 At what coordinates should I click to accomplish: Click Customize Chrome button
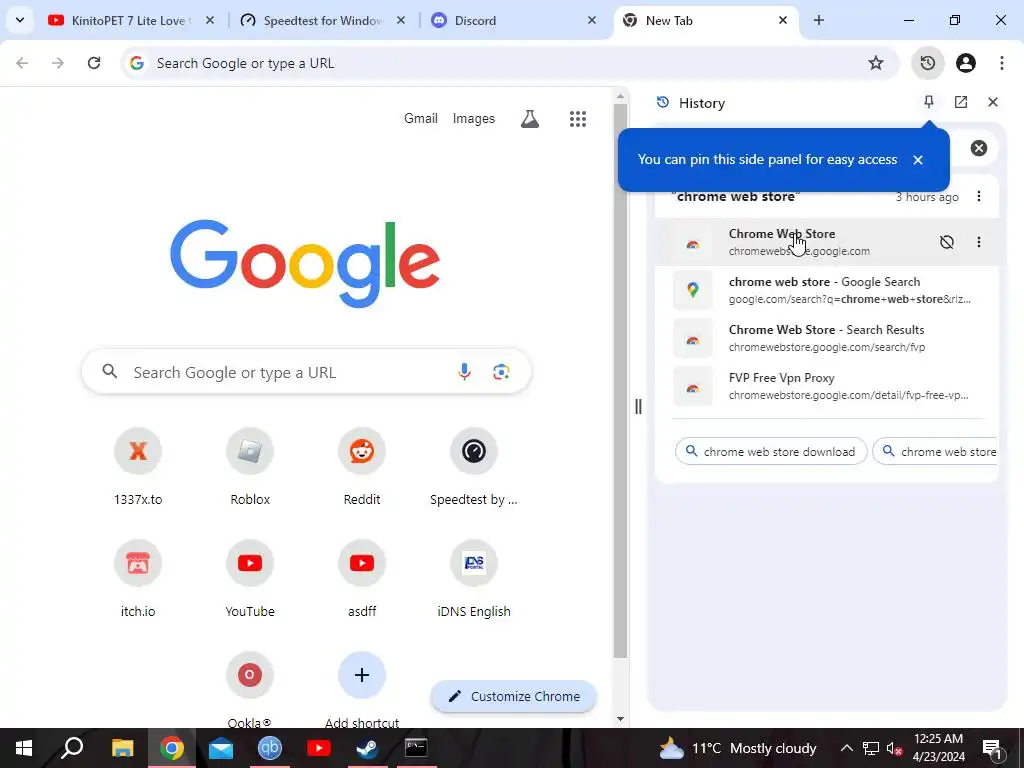click(513, 696)
